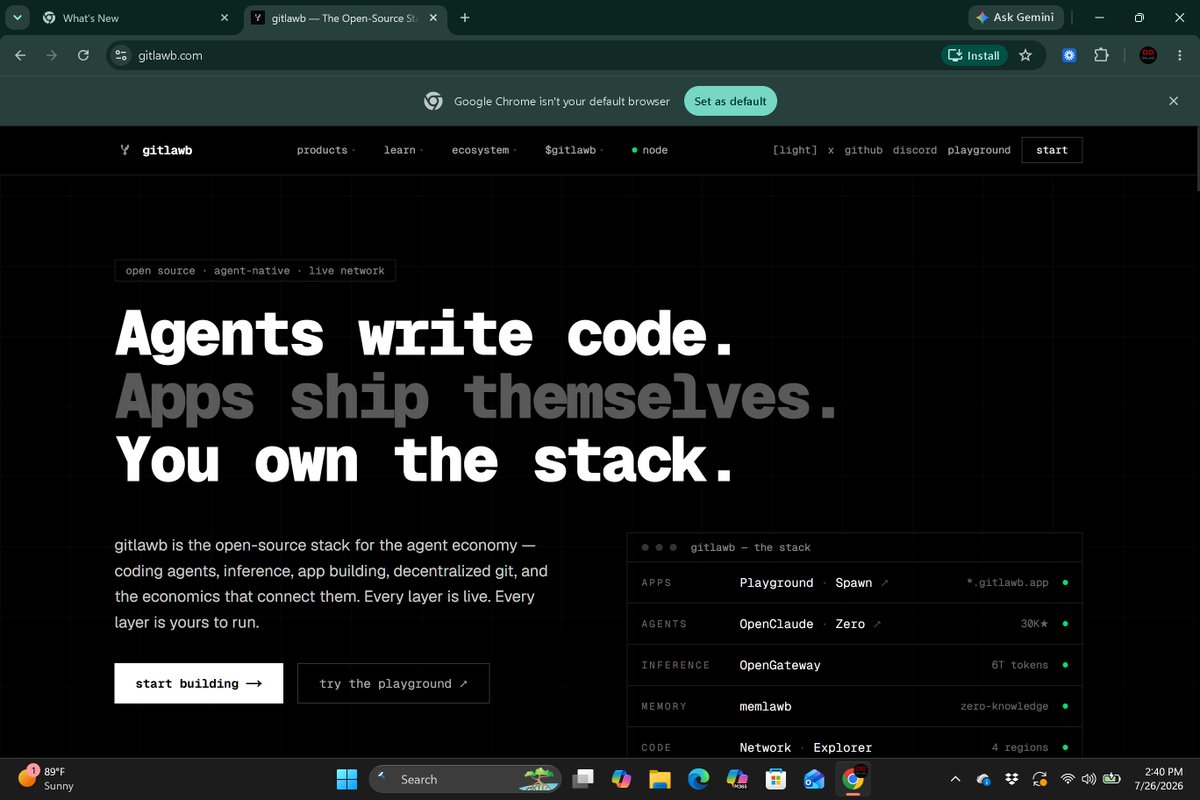Open File Explorer from the taskbar
This screenshot has width=1200, height=800.
tap(659, 779)
